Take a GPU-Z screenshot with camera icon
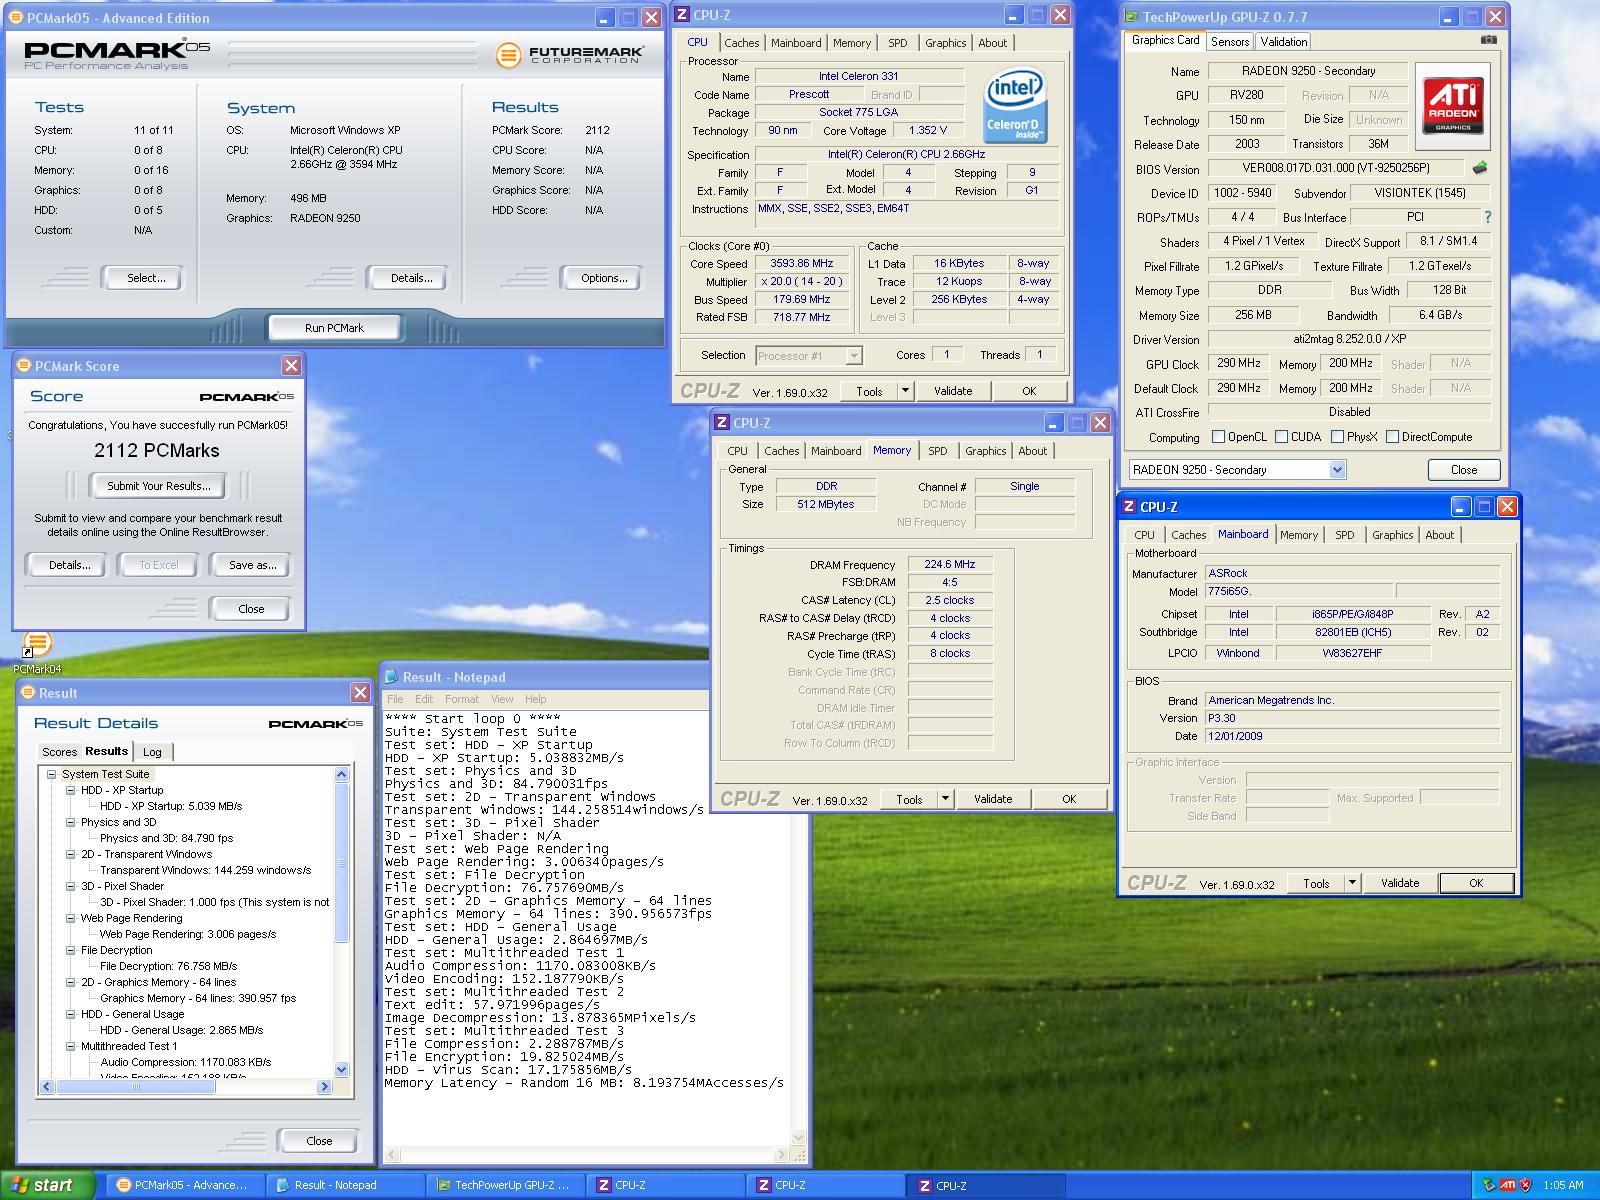 coord(1489,40)
